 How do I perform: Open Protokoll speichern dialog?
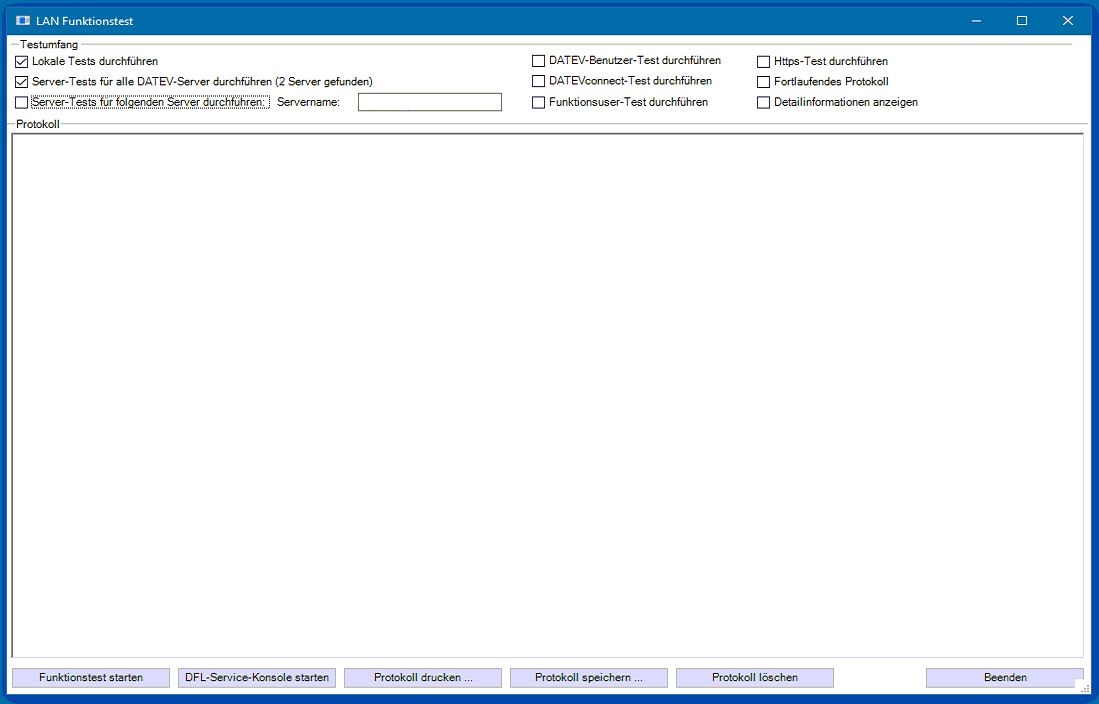tap(589, 678)
